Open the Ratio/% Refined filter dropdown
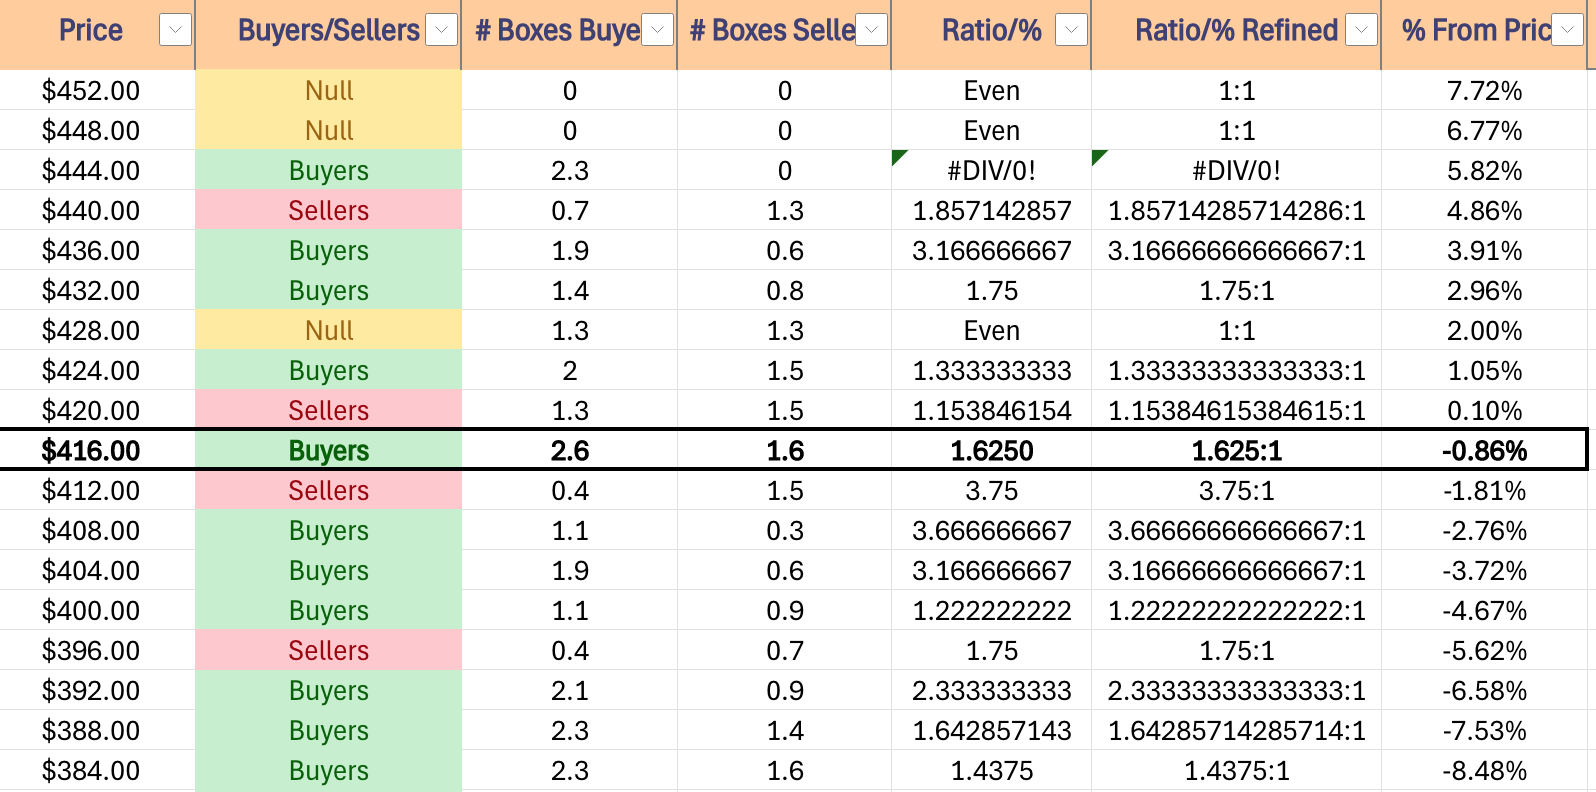 [1361, 31]
